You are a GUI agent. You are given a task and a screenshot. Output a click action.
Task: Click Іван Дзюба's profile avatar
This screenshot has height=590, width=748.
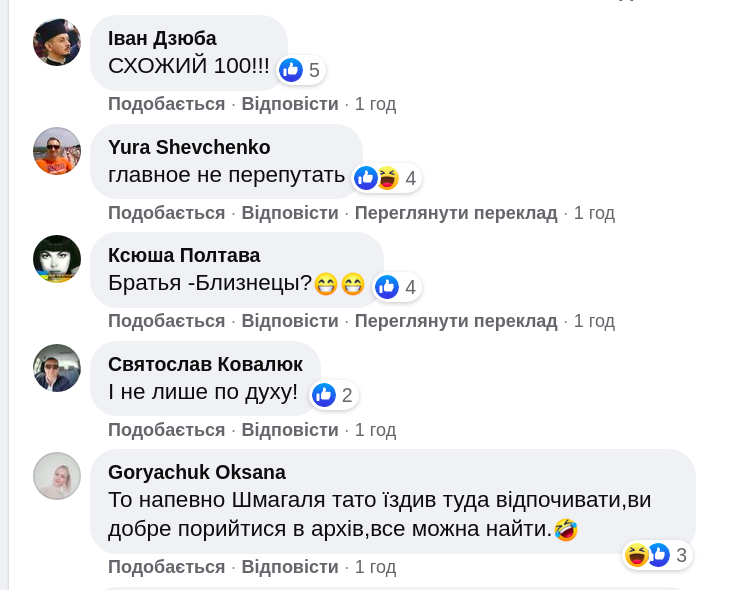click(57, 42)
